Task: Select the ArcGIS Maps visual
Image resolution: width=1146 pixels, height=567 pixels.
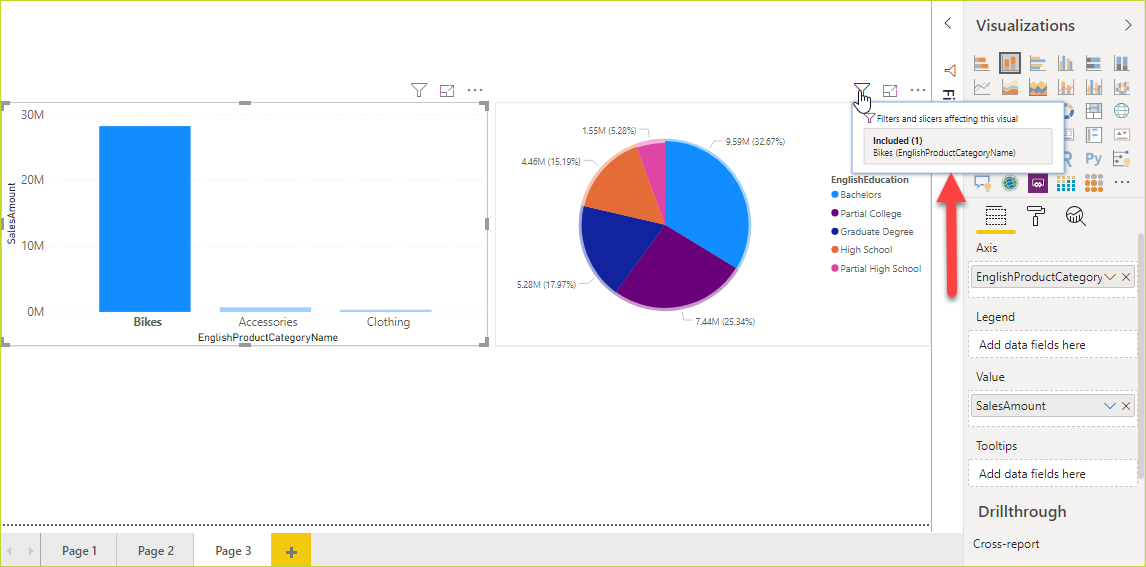Action: [1010, 183]
